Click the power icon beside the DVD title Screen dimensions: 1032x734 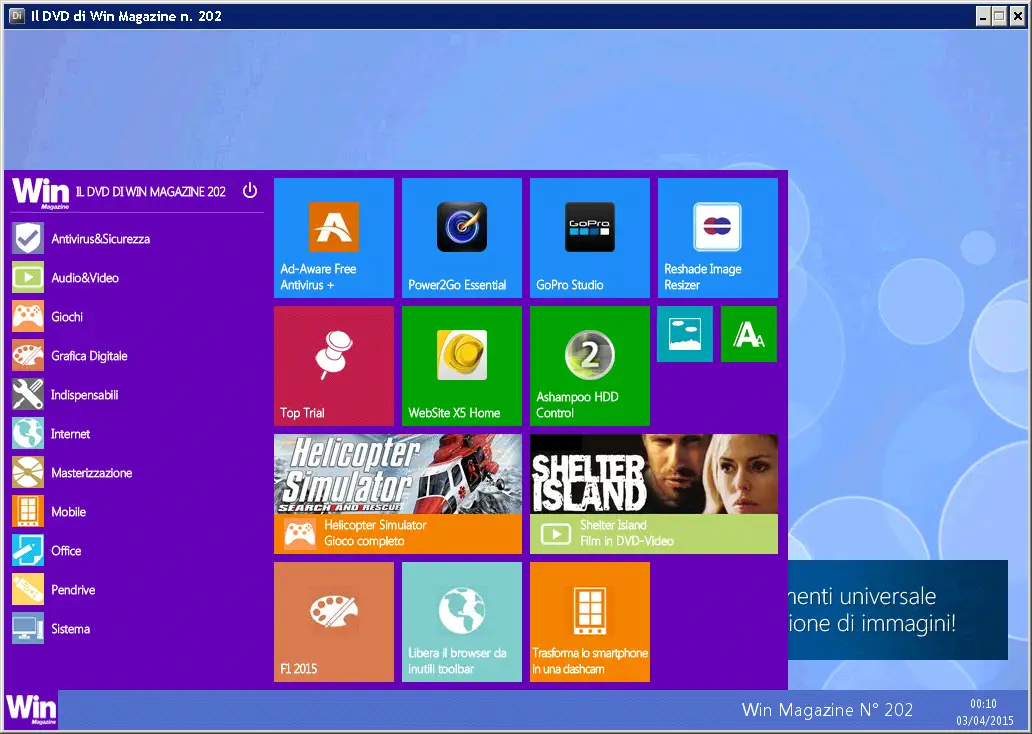point(249,190)
